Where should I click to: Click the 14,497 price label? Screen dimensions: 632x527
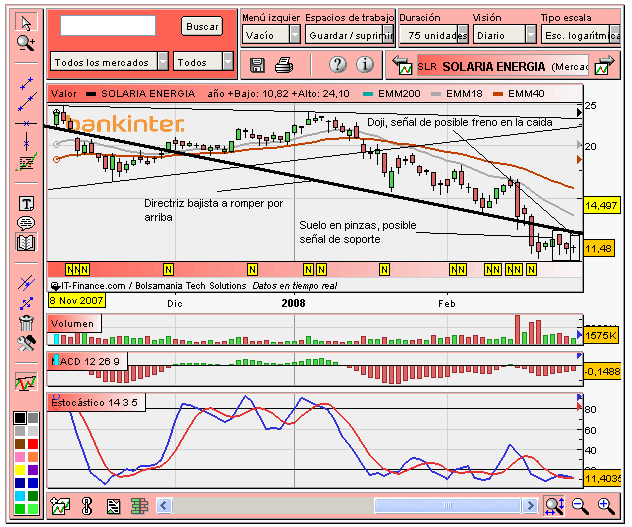point(601,205)
